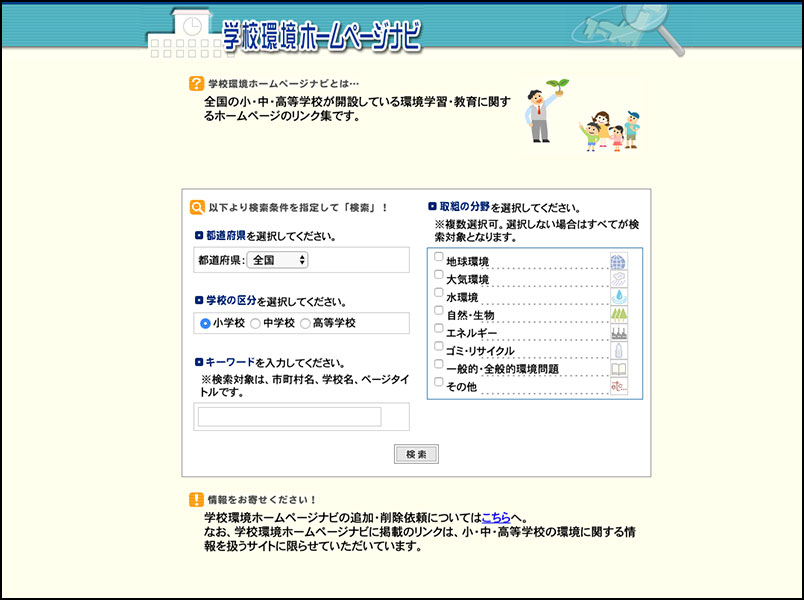Enable the 水環境 checkbox
Image resolution: width=804 pixels, height=600 pixels.
click(438, 293)
